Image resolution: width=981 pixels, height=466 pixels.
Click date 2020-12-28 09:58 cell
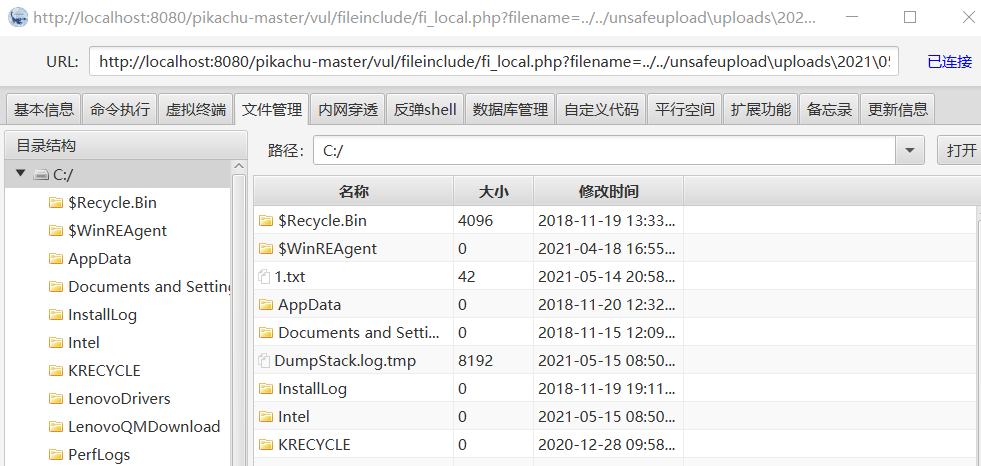tap(607, 444)
